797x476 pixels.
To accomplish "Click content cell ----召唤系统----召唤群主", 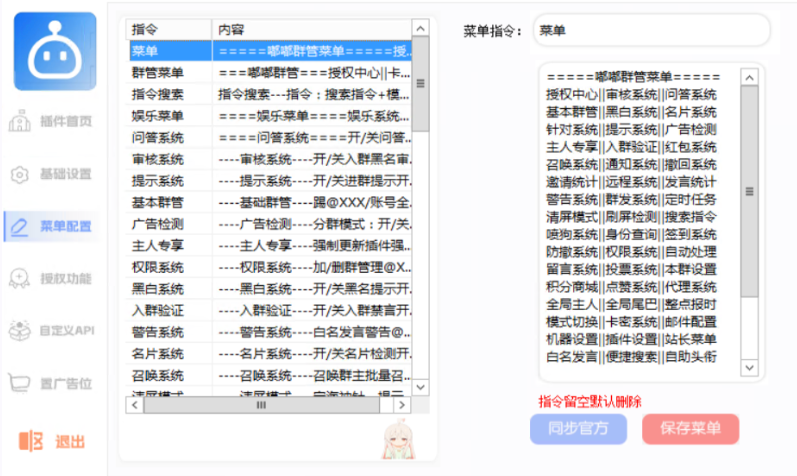I will (312, 375).
